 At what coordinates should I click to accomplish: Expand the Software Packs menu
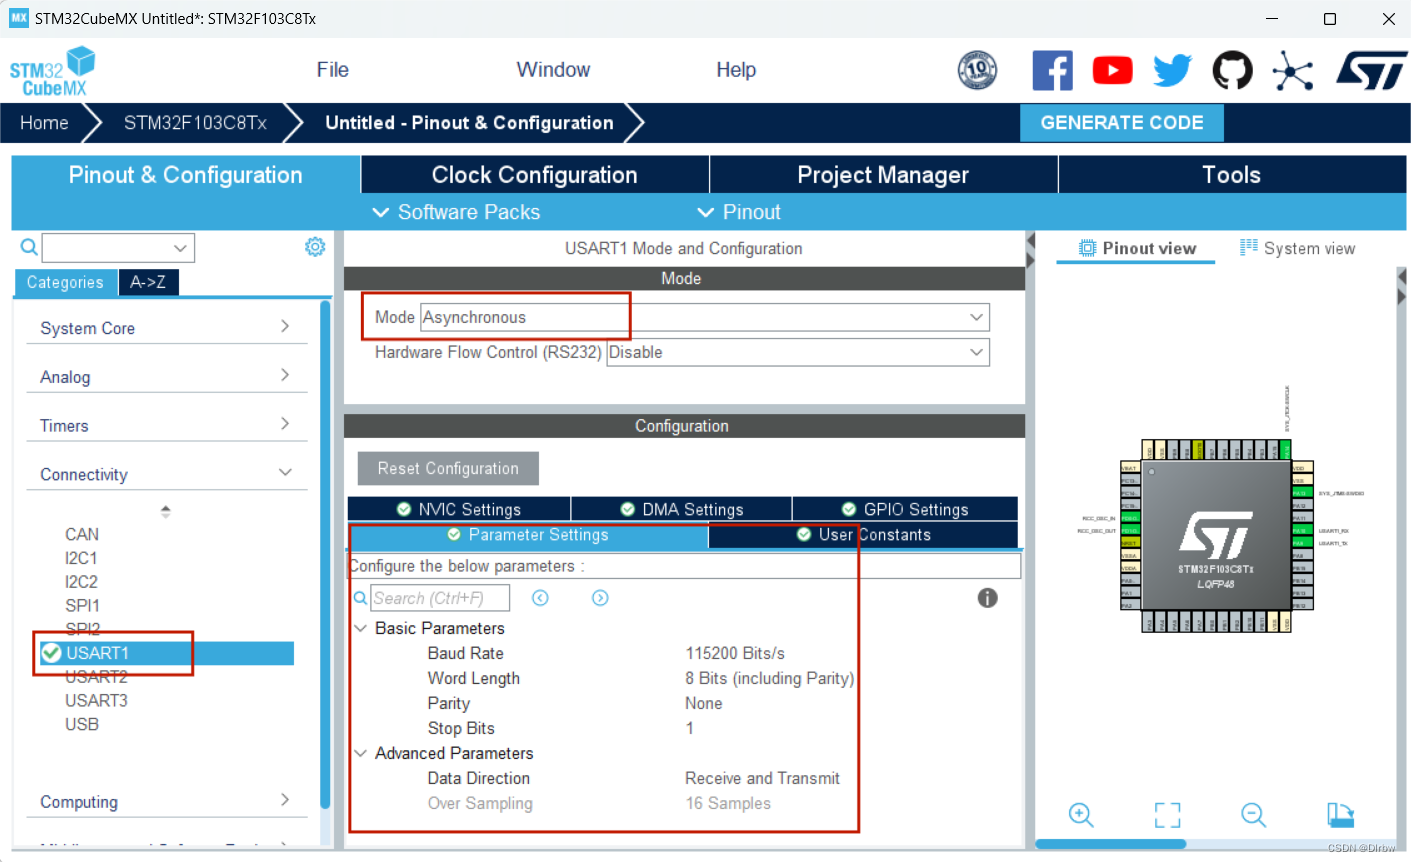click(456, 212)
